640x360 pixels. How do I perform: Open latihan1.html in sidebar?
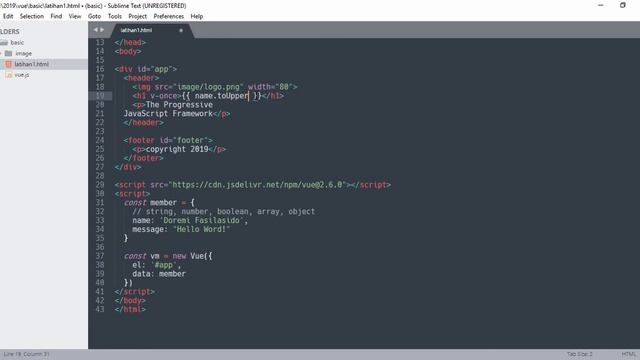tap(31, 64)
